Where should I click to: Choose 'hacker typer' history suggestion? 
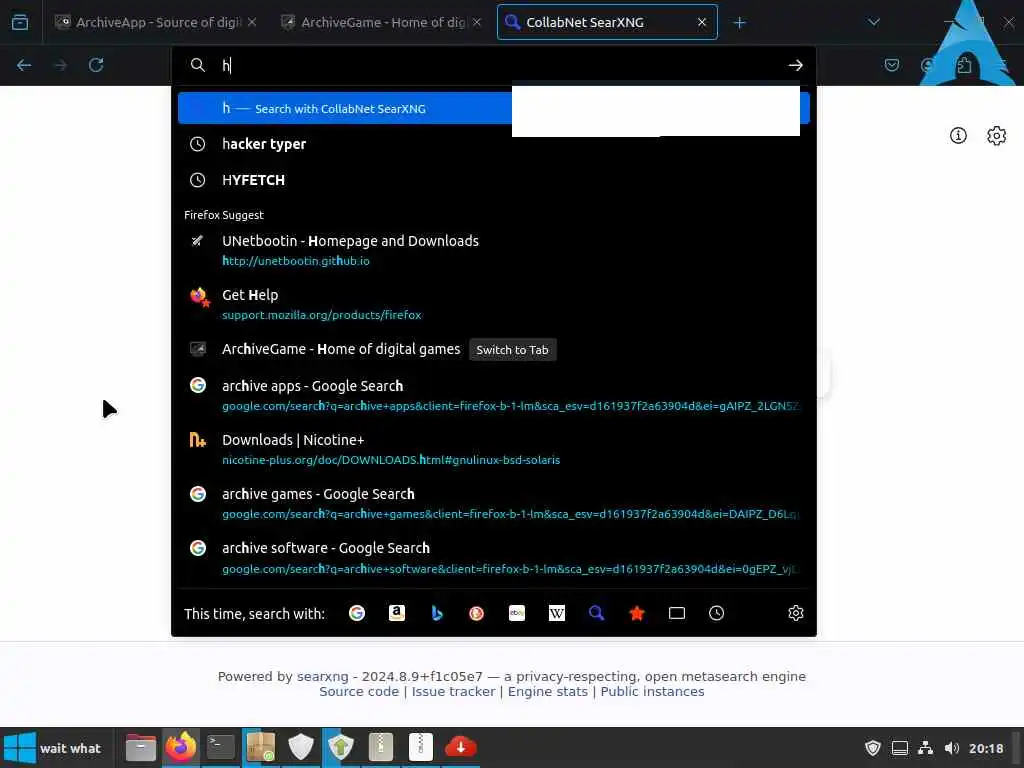coord(493,144)
